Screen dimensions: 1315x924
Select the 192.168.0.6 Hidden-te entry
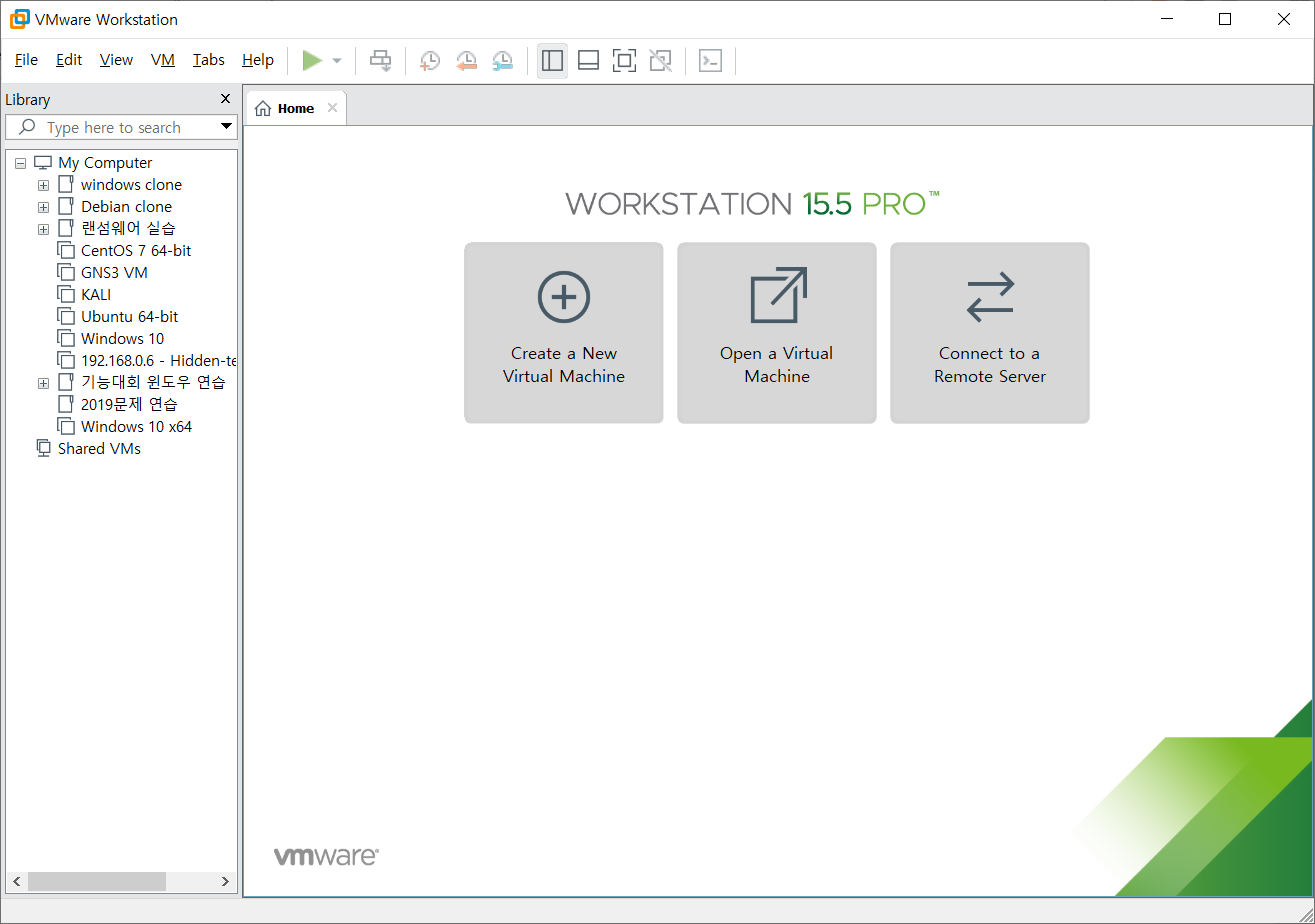click(x=158, y=361)
